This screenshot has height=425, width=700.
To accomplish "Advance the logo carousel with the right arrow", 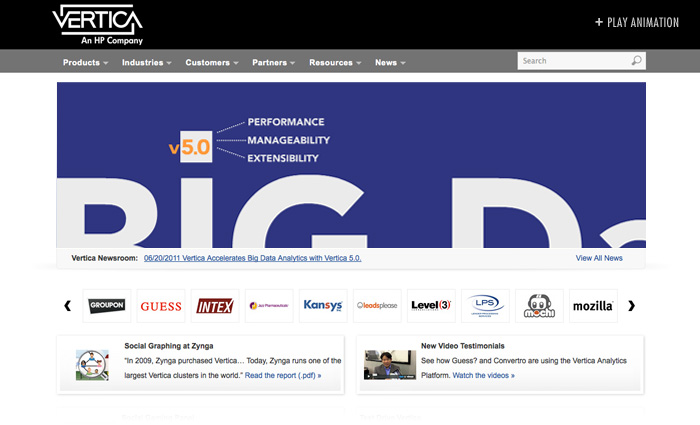I will coord(631,306).
